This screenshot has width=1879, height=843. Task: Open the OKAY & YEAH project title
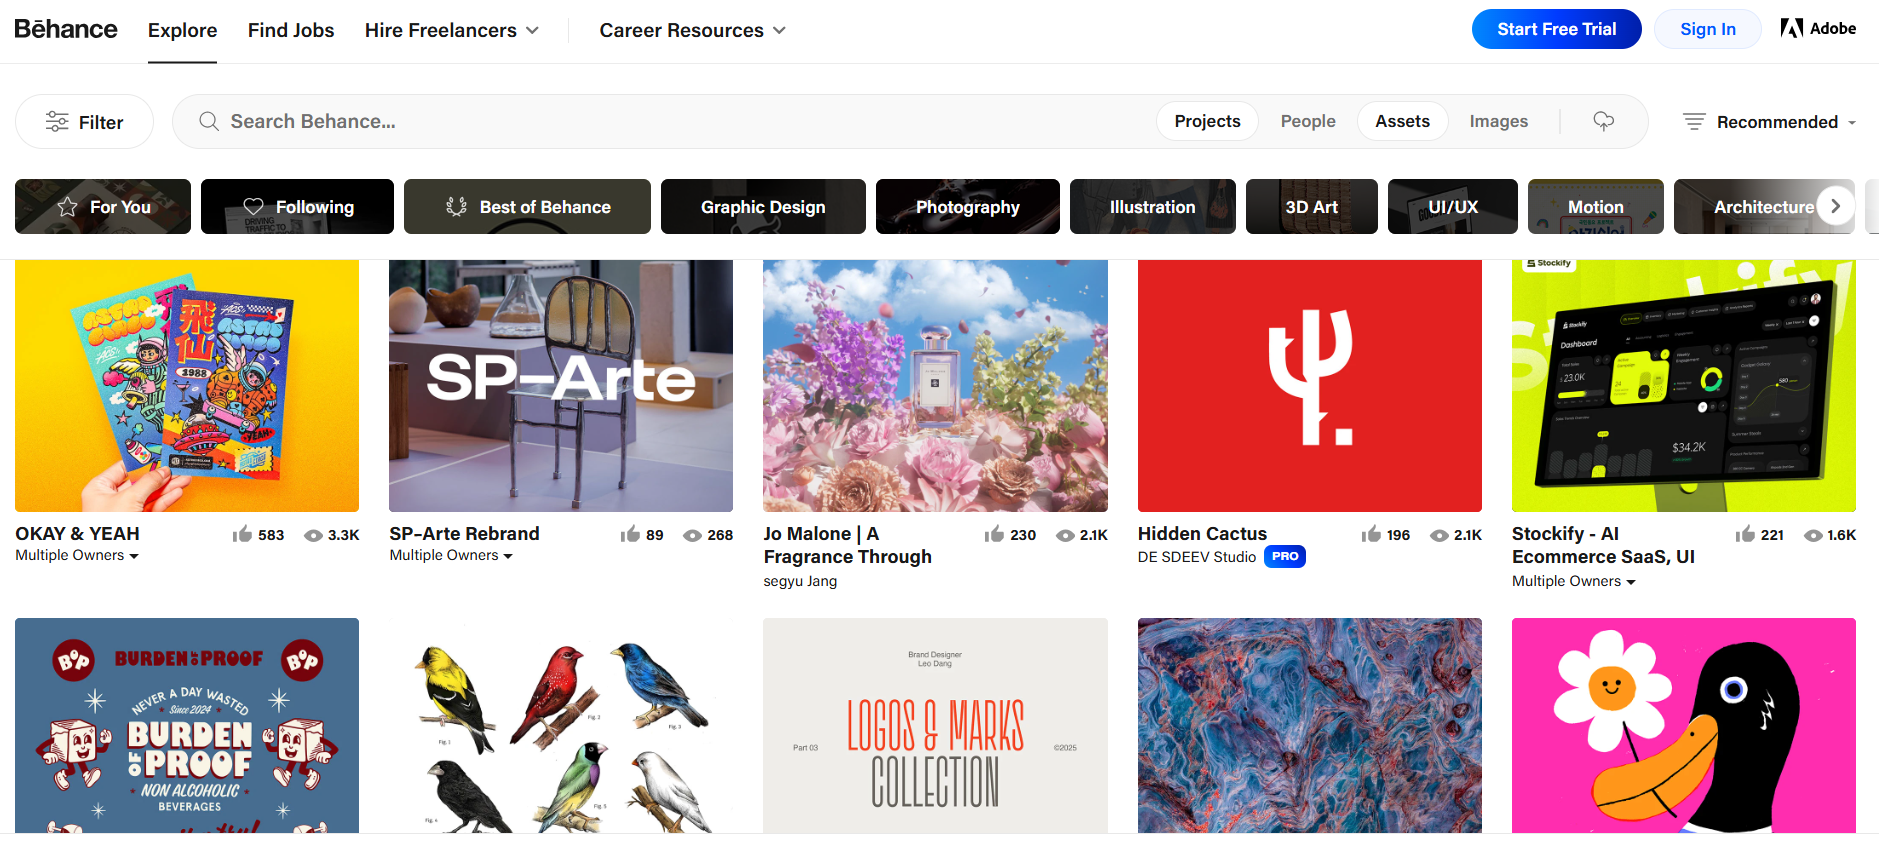(78, 534)
